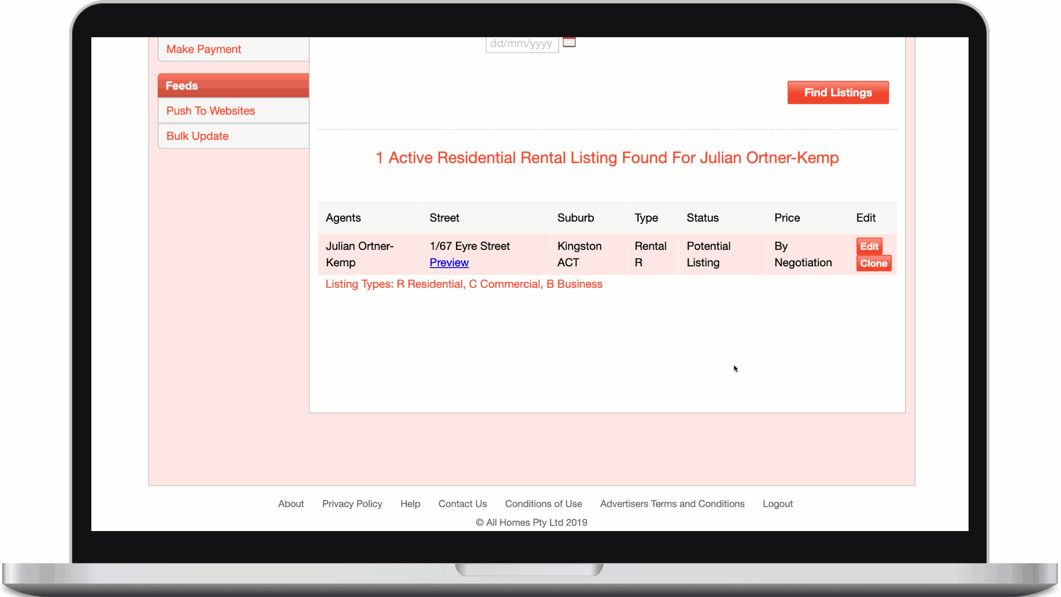Select the Feeds sidebar header
The height and width of the screenshot is (597, 1061).
(x=233, y=86)
